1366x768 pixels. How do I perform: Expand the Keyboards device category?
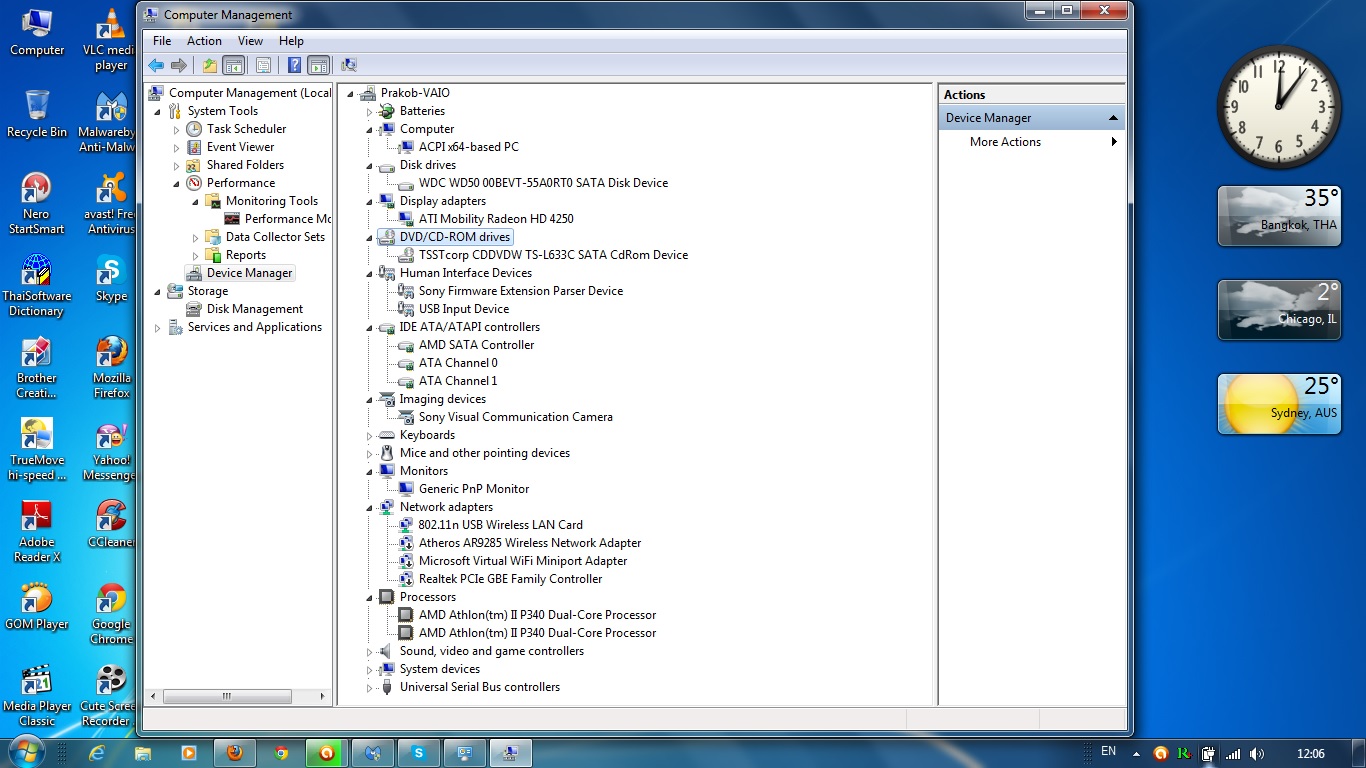click(369, 435)
